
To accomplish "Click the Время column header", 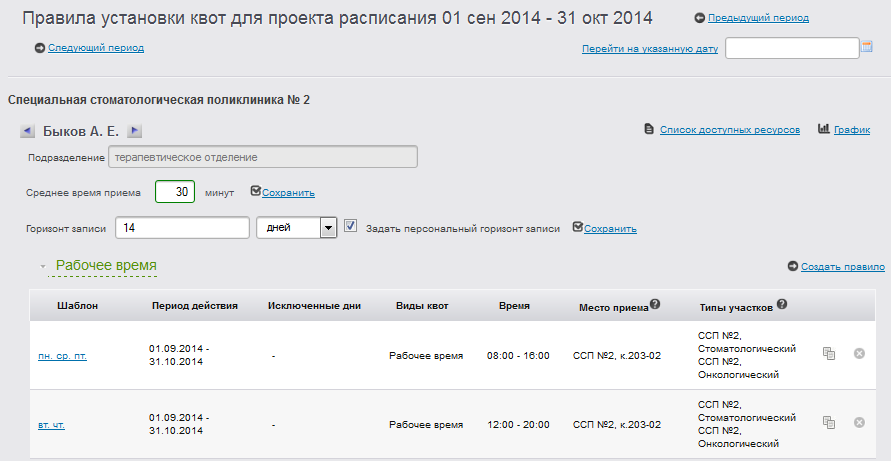I will click(x=514, y=306).
